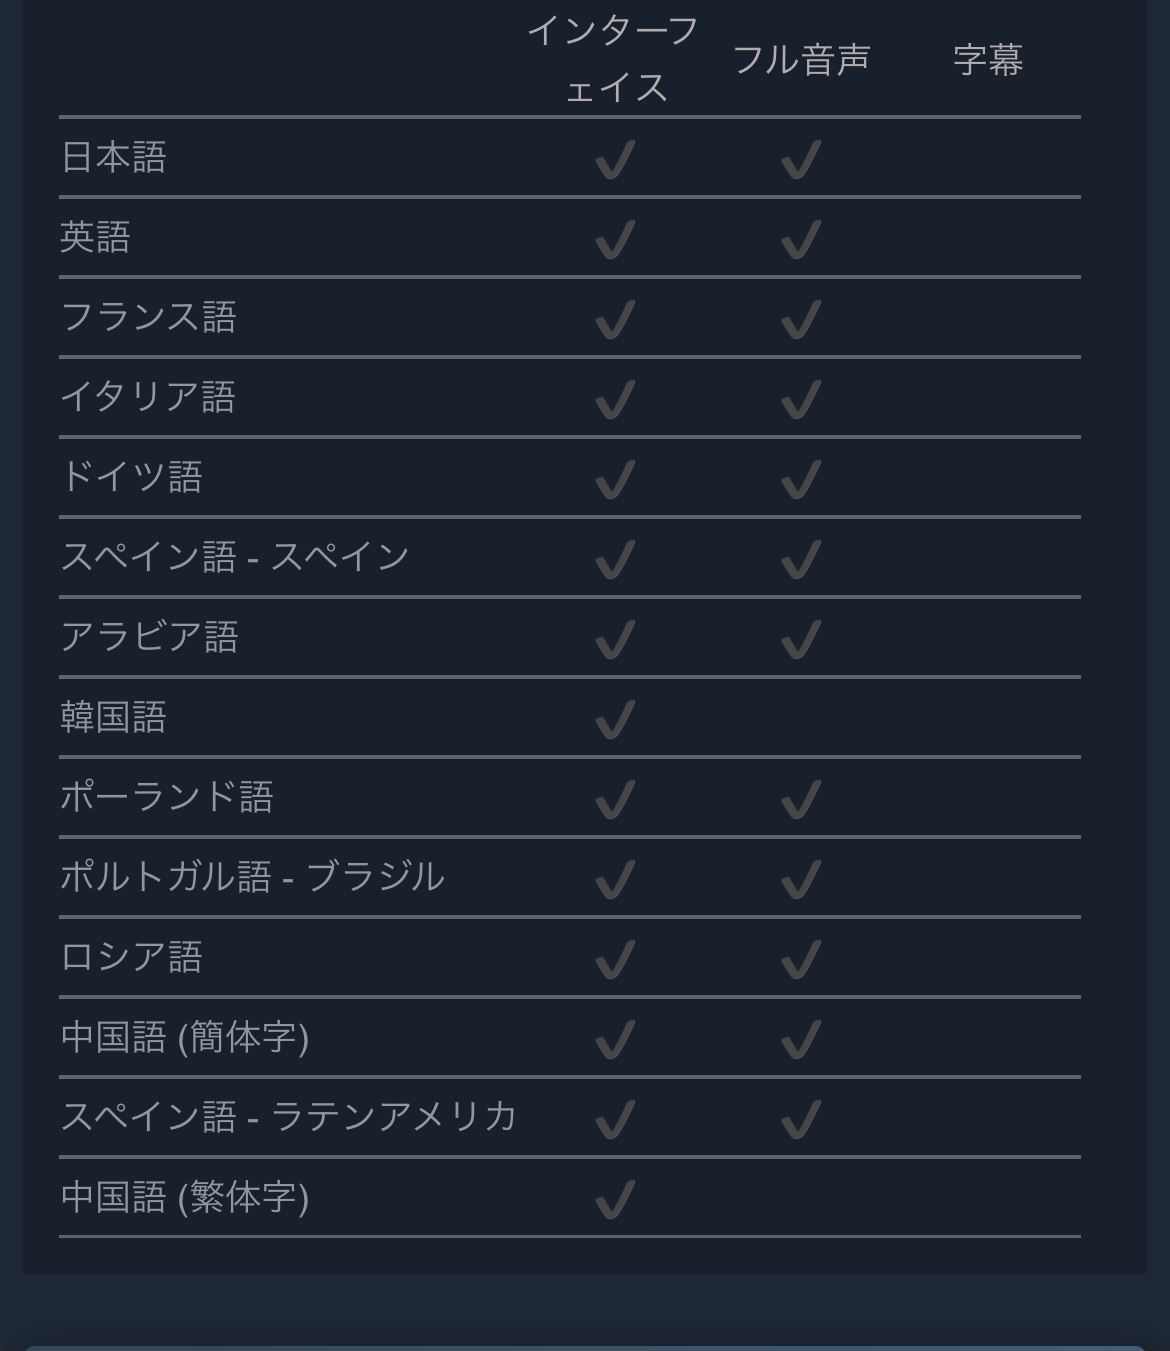
Task: Click the フル音声 checkmark for 中国語 (簡体字)
Action: [801, 1039]
